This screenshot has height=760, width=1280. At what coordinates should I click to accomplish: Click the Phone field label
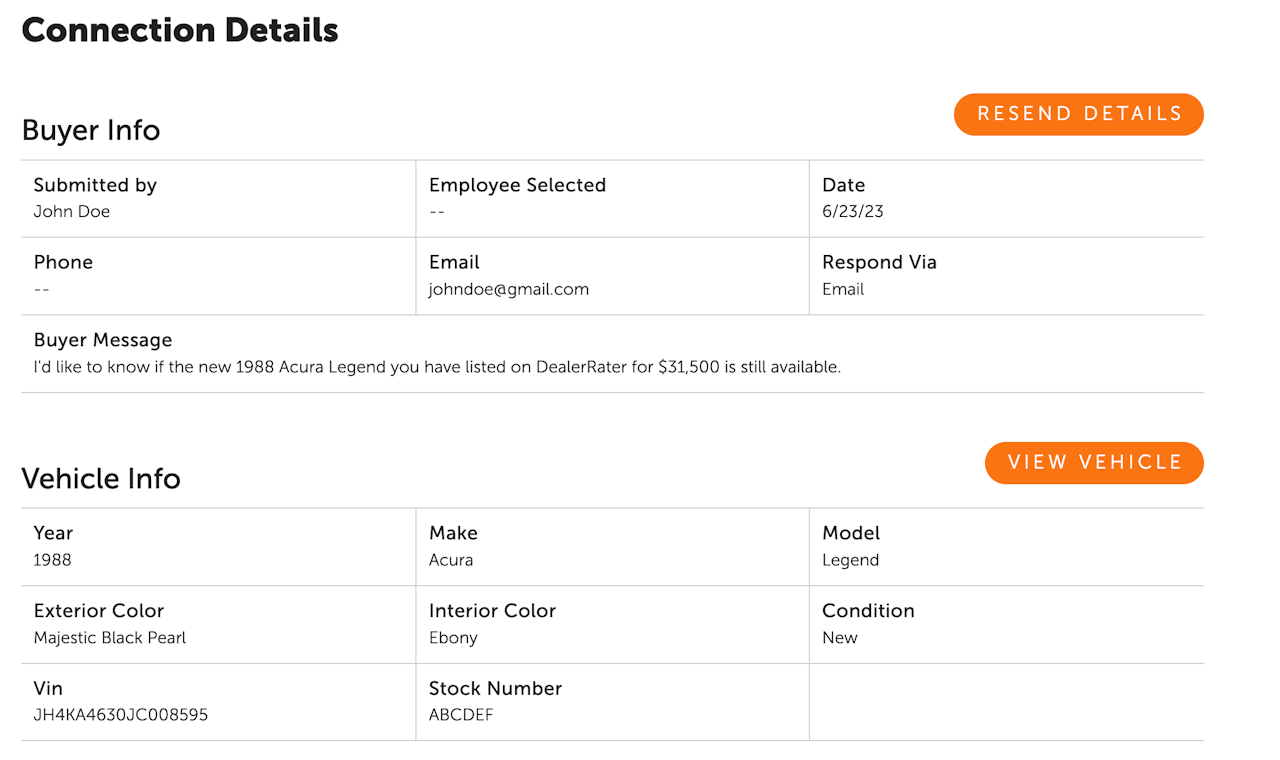[x=63, y=262]
